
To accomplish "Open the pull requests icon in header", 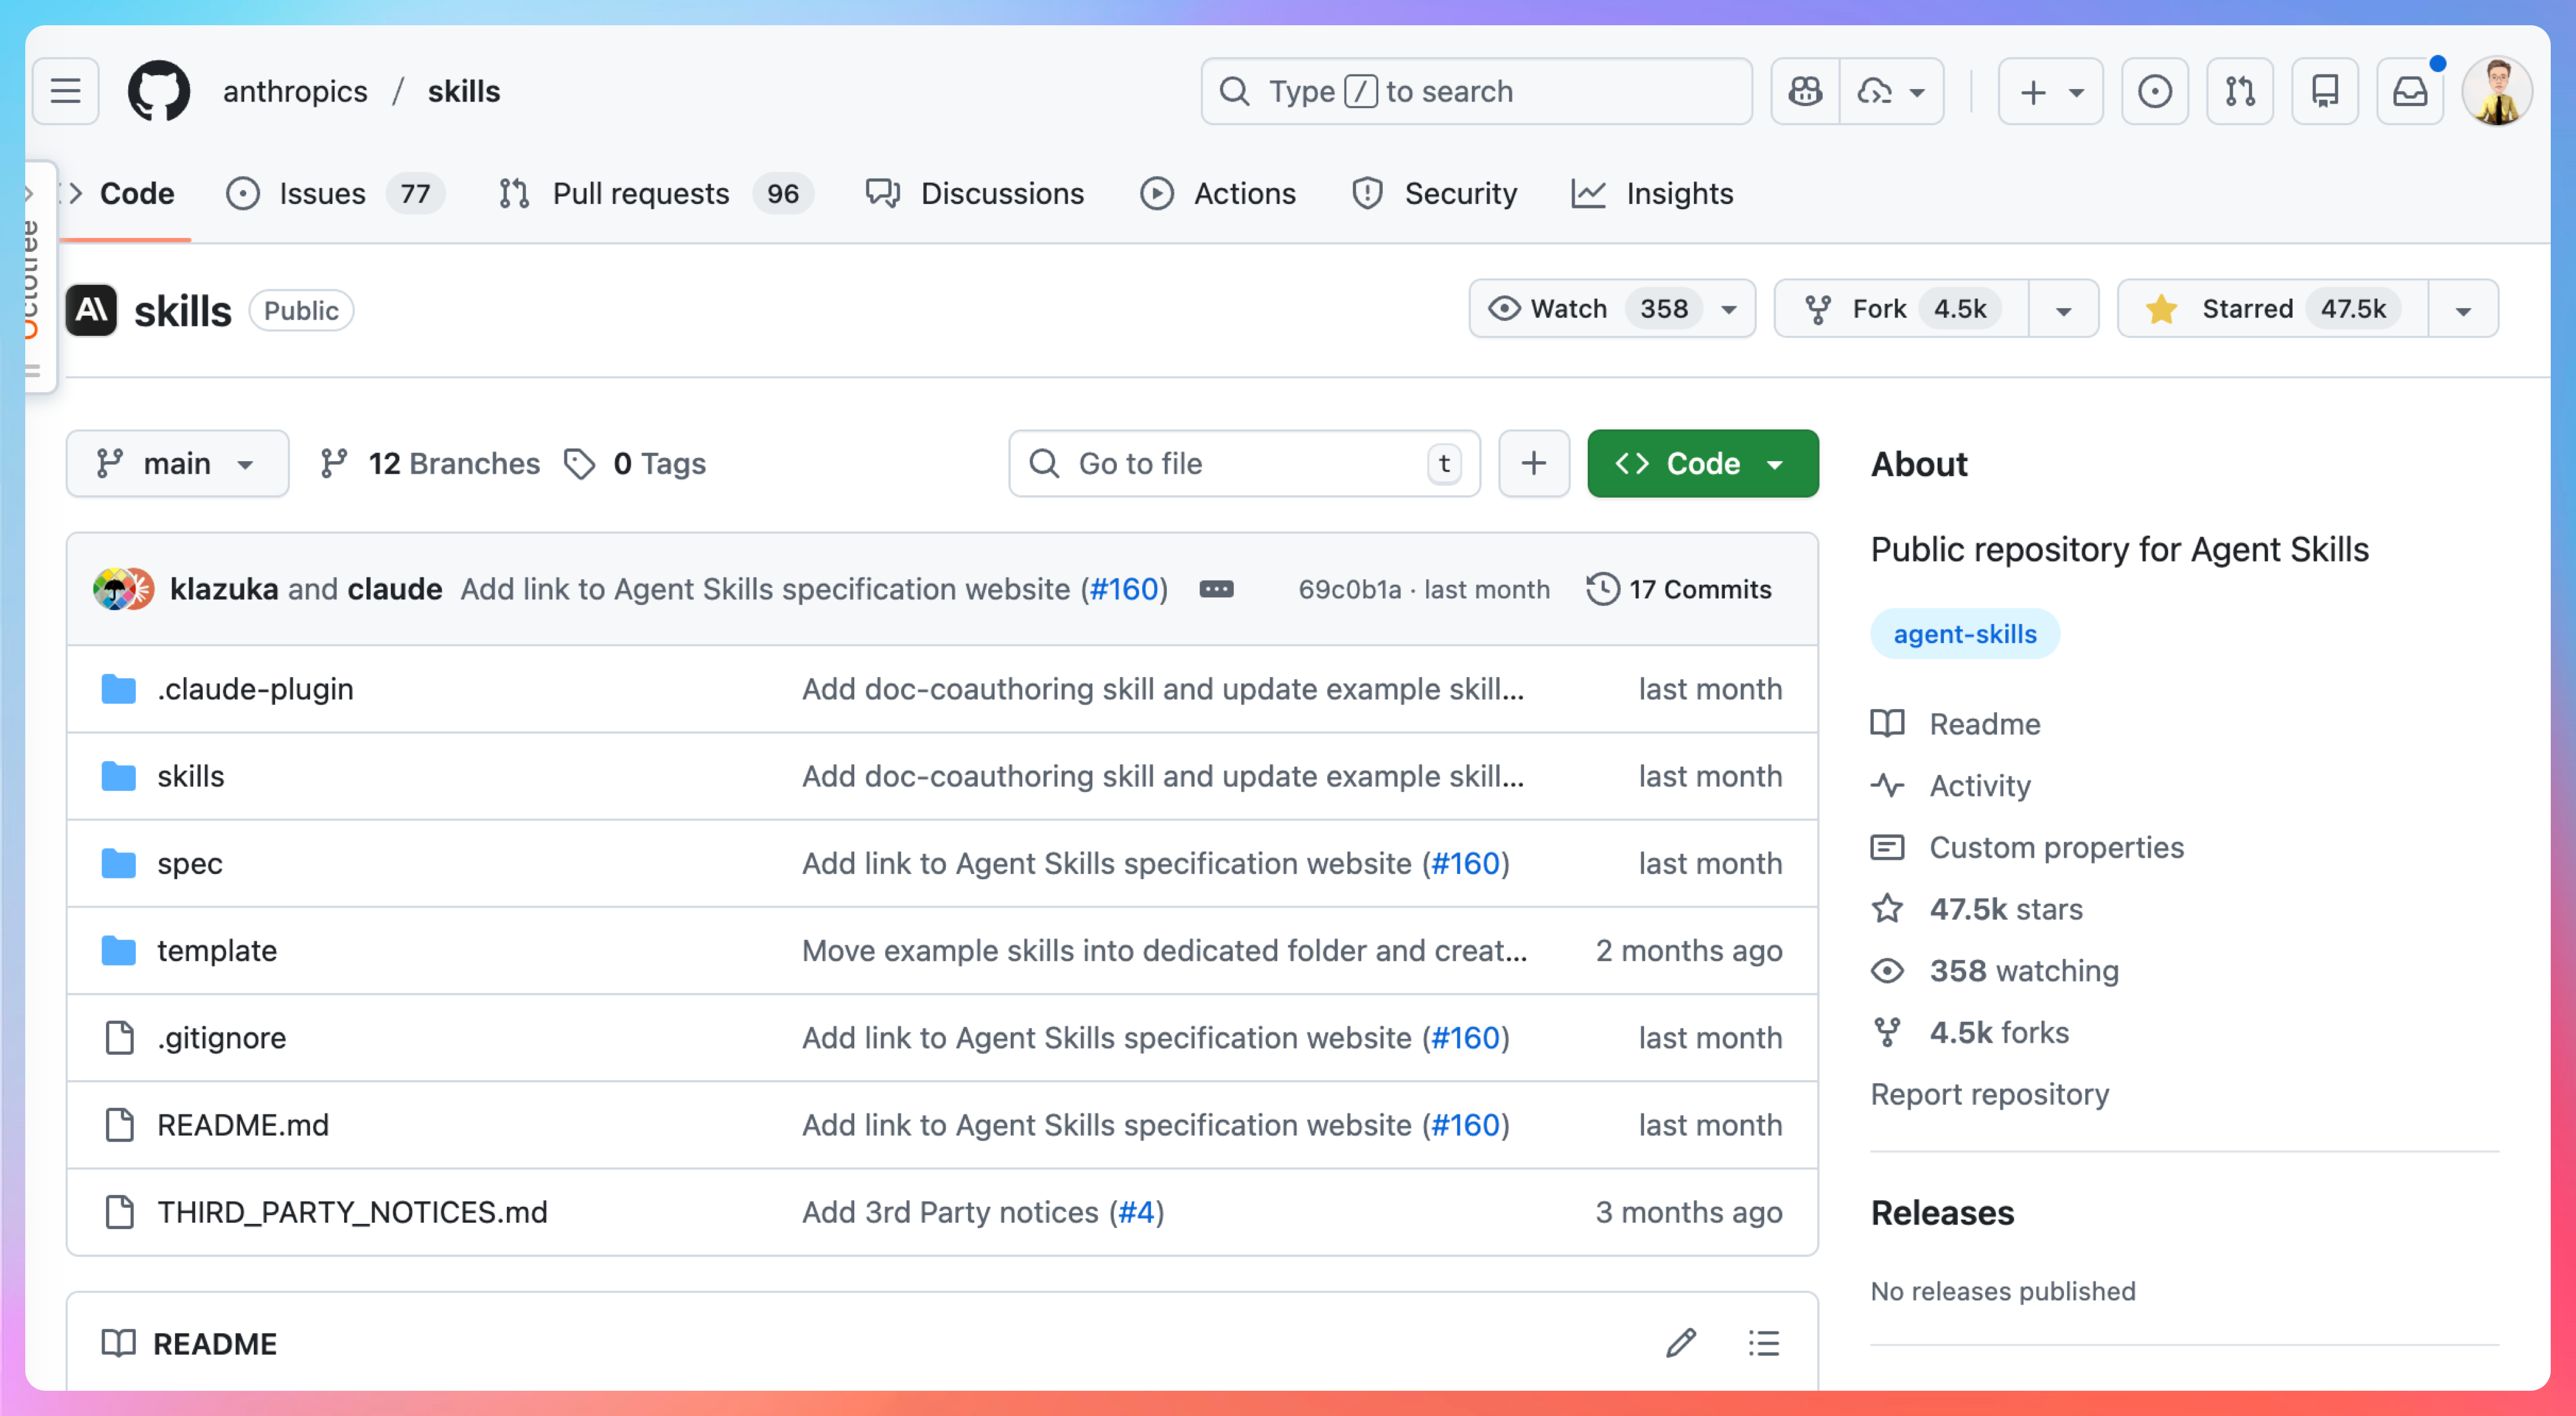I will (x=2240, y=91).
